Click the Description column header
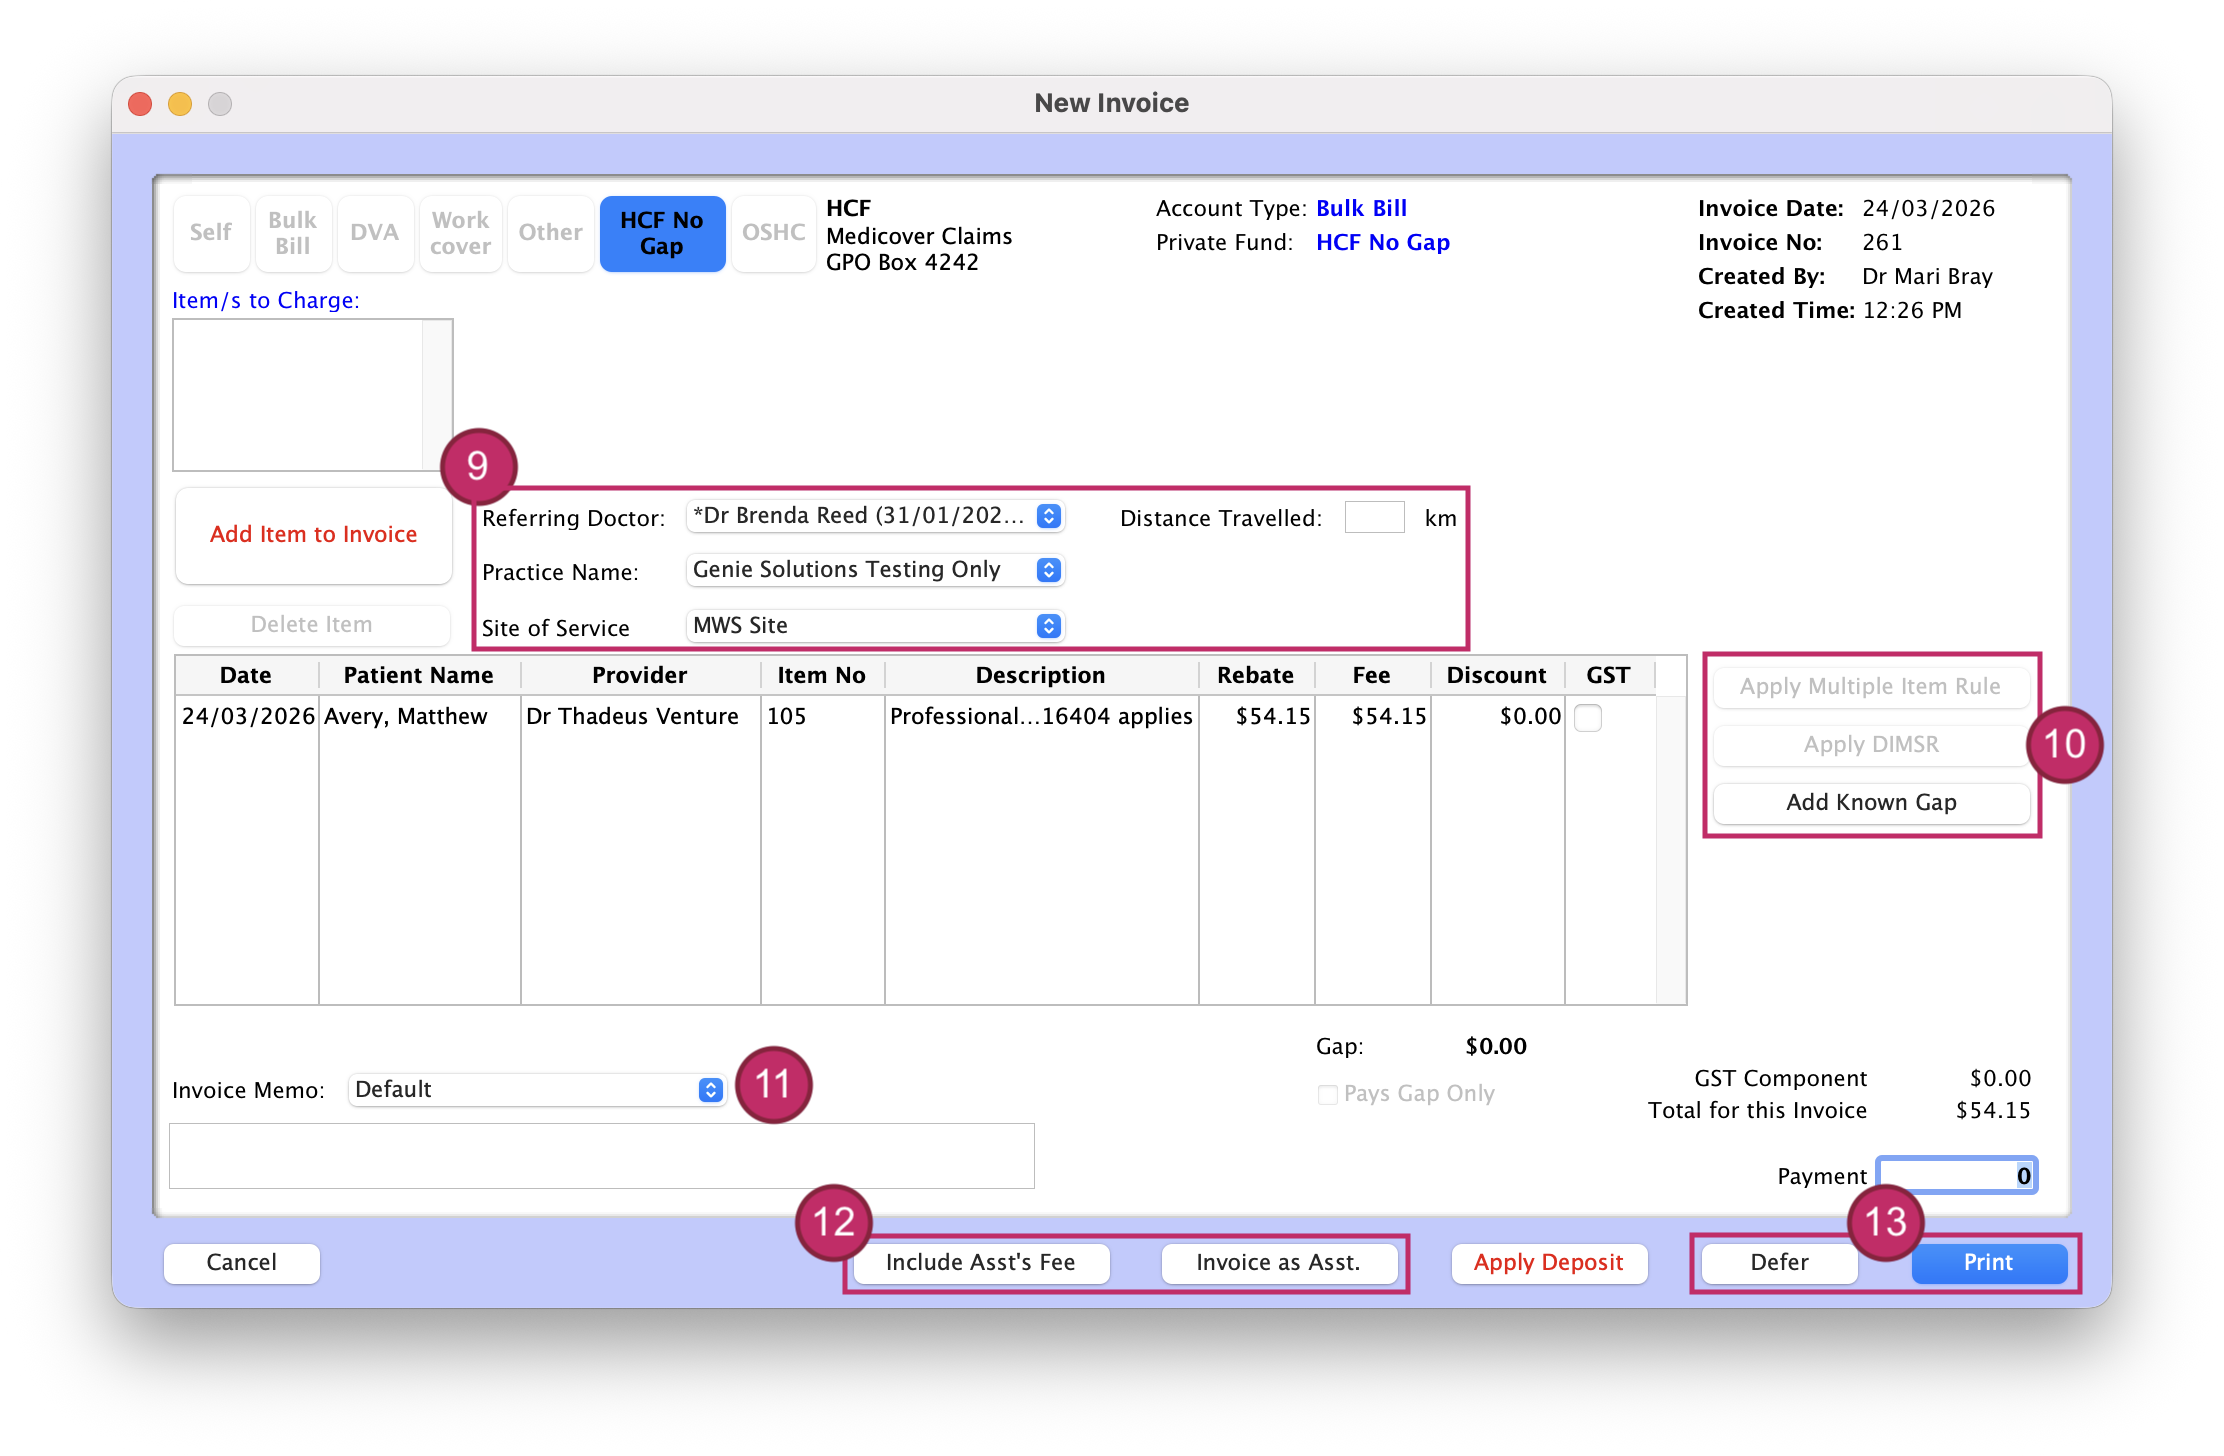Viewport: 2224px width, 1456px height. (x=1041, y=676)
